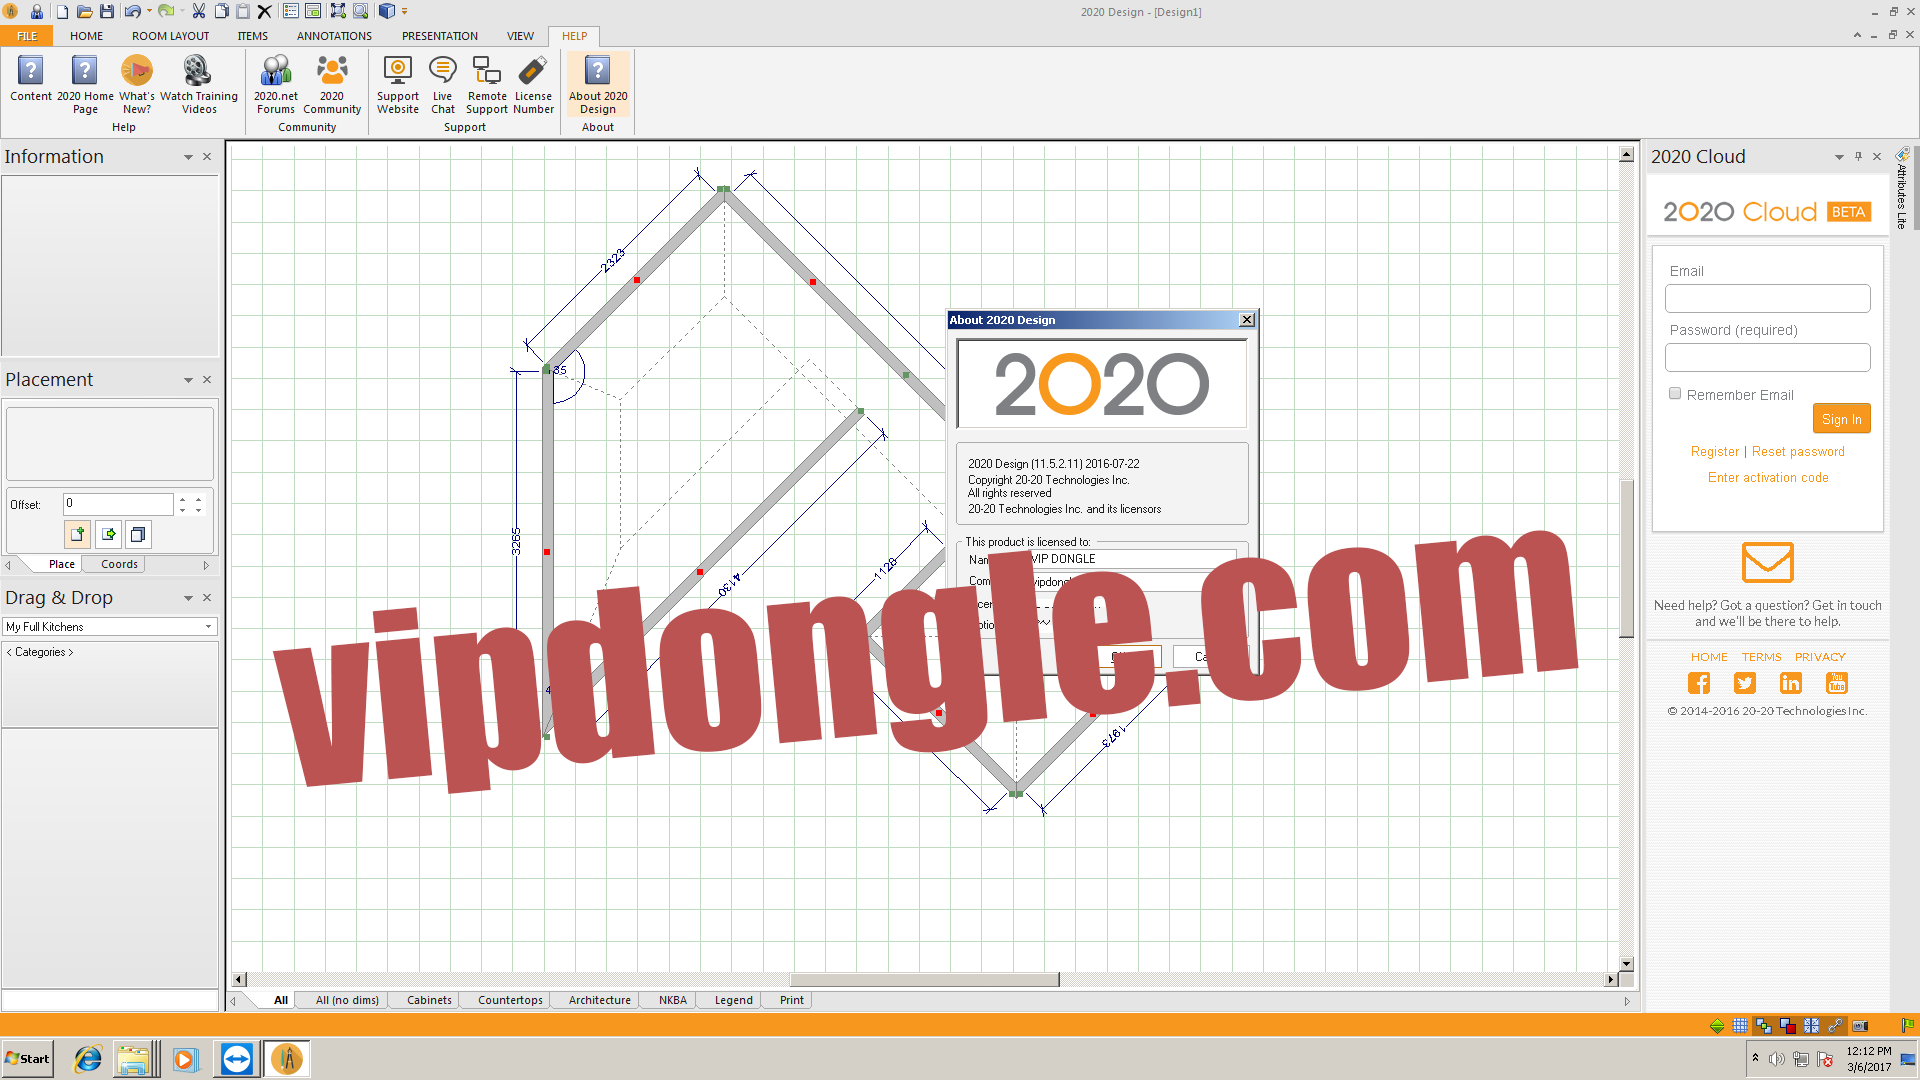Click the Sign In button
This screenshot has width=1920, height=1080.
1841,418
